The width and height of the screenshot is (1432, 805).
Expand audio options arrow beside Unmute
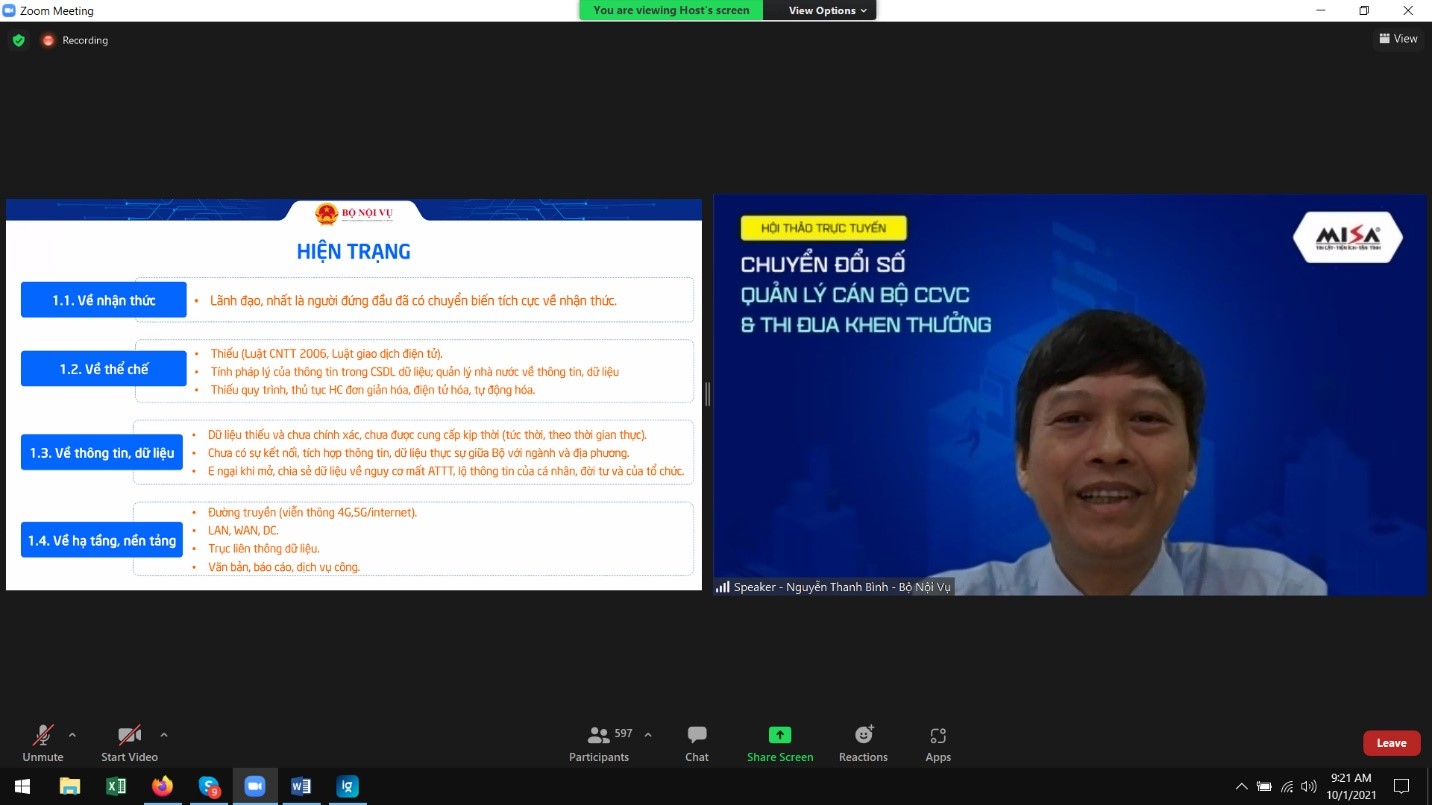(72, 735)
